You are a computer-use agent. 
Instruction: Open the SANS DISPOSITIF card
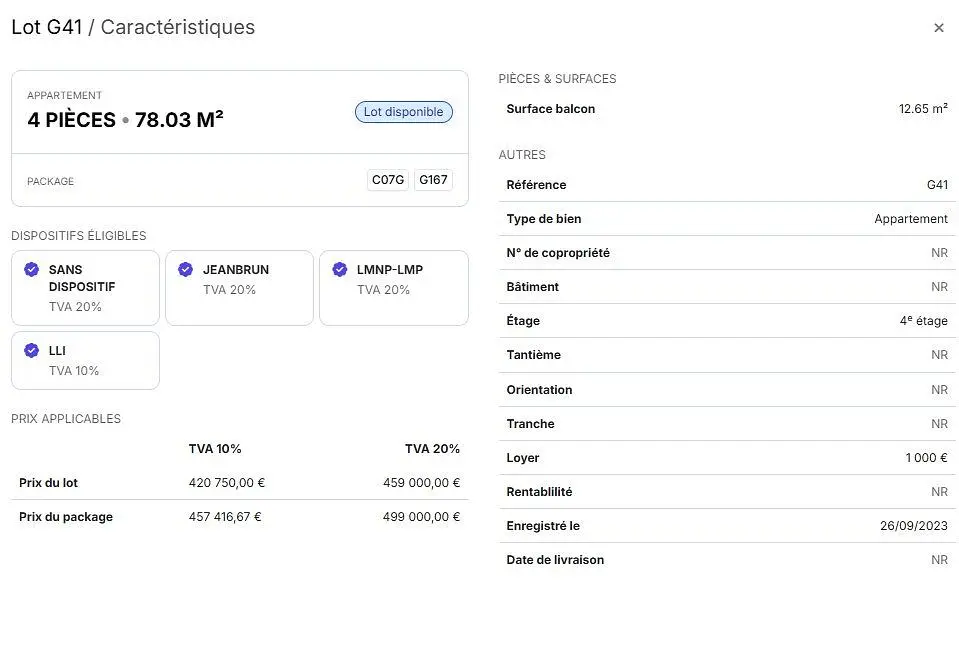pos(85,288)
